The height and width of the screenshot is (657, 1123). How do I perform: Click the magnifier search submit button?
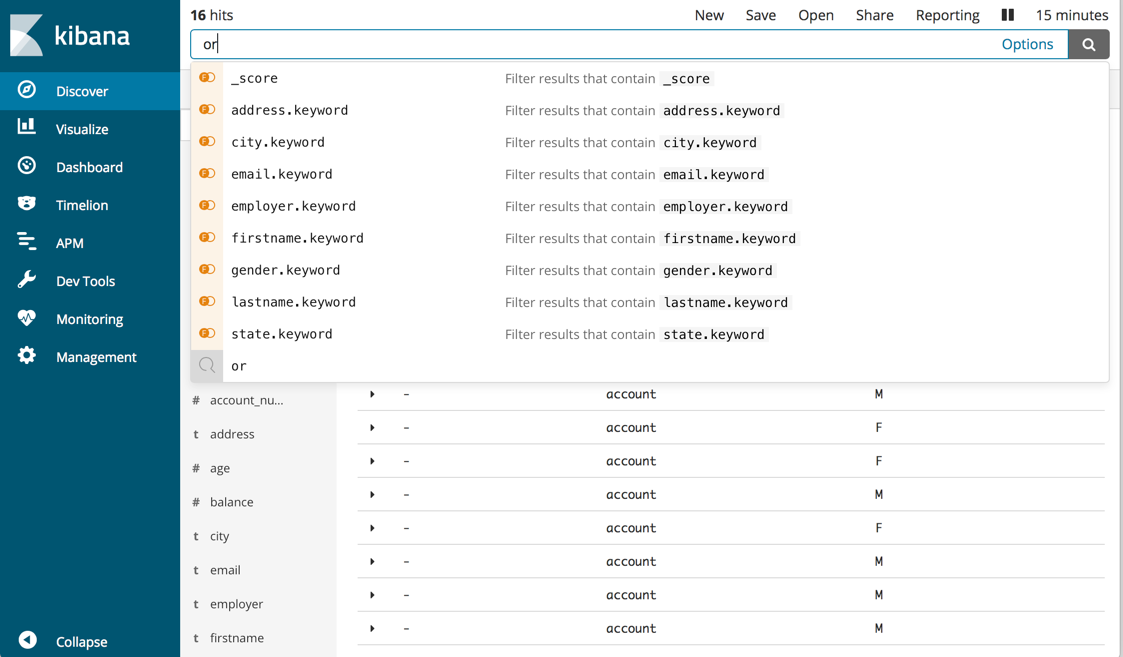pyautogui.click(x=1088, y=44)
